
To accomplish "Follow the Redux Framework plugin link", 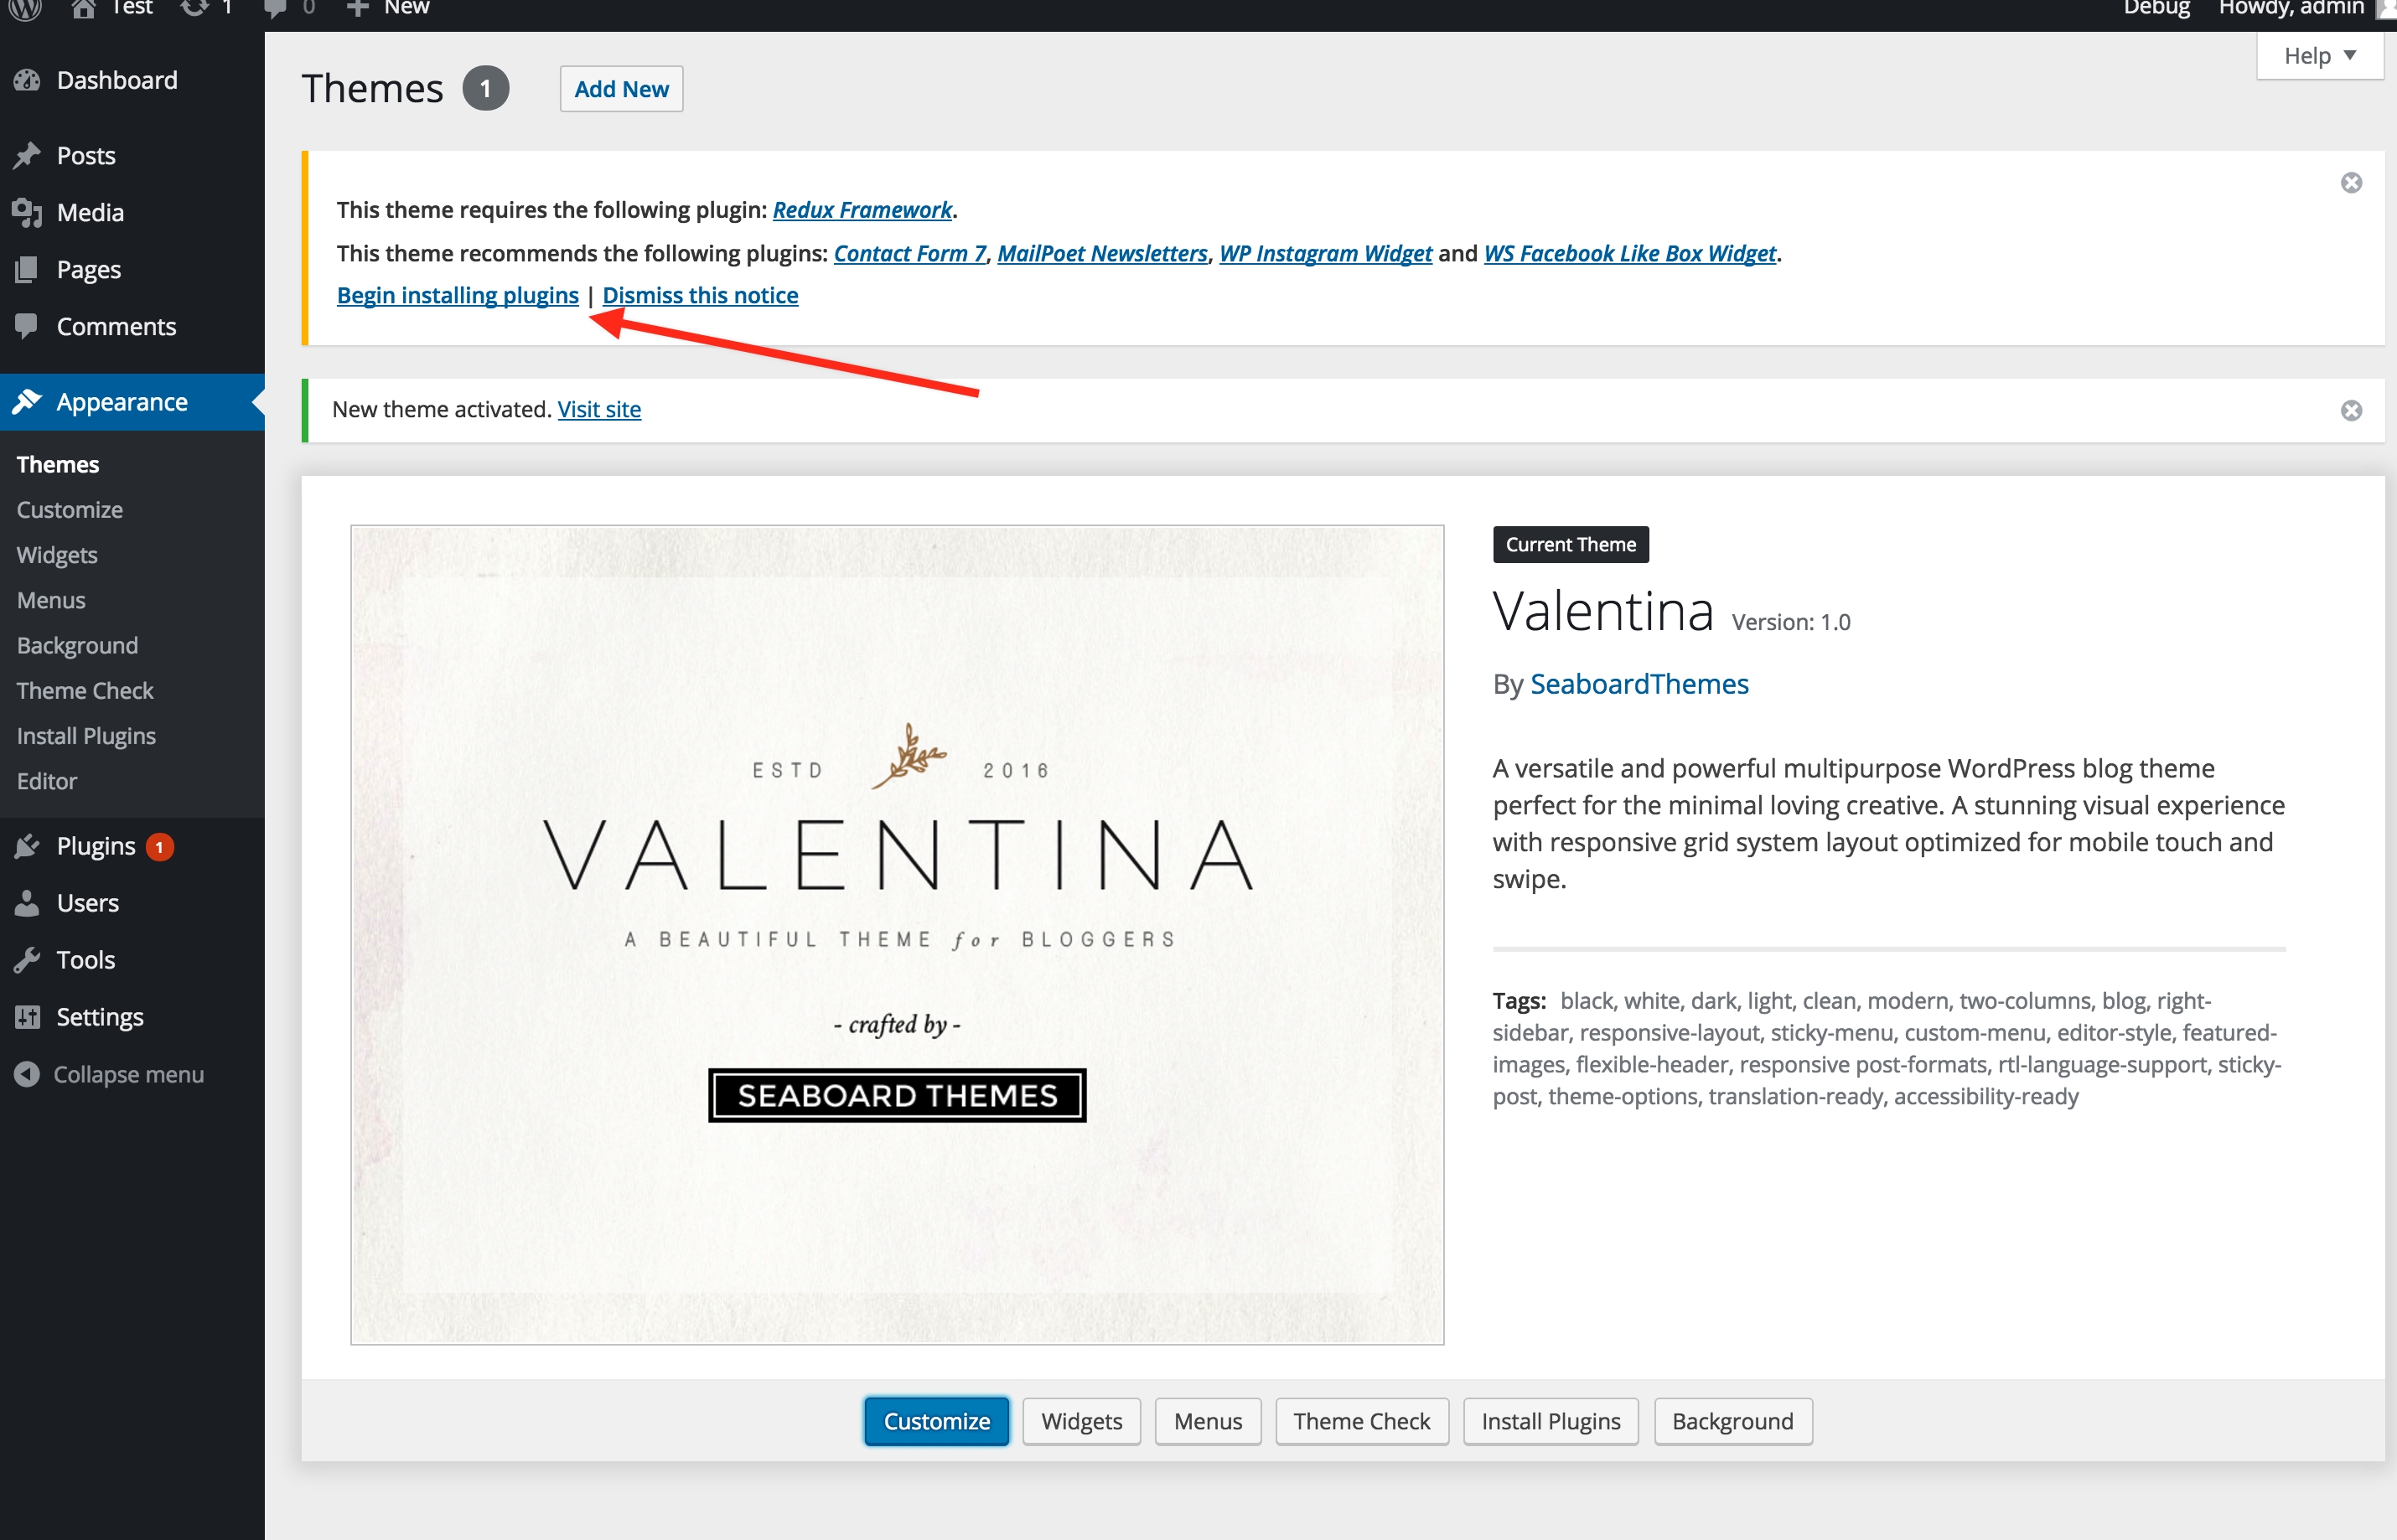I will [862, 210].
